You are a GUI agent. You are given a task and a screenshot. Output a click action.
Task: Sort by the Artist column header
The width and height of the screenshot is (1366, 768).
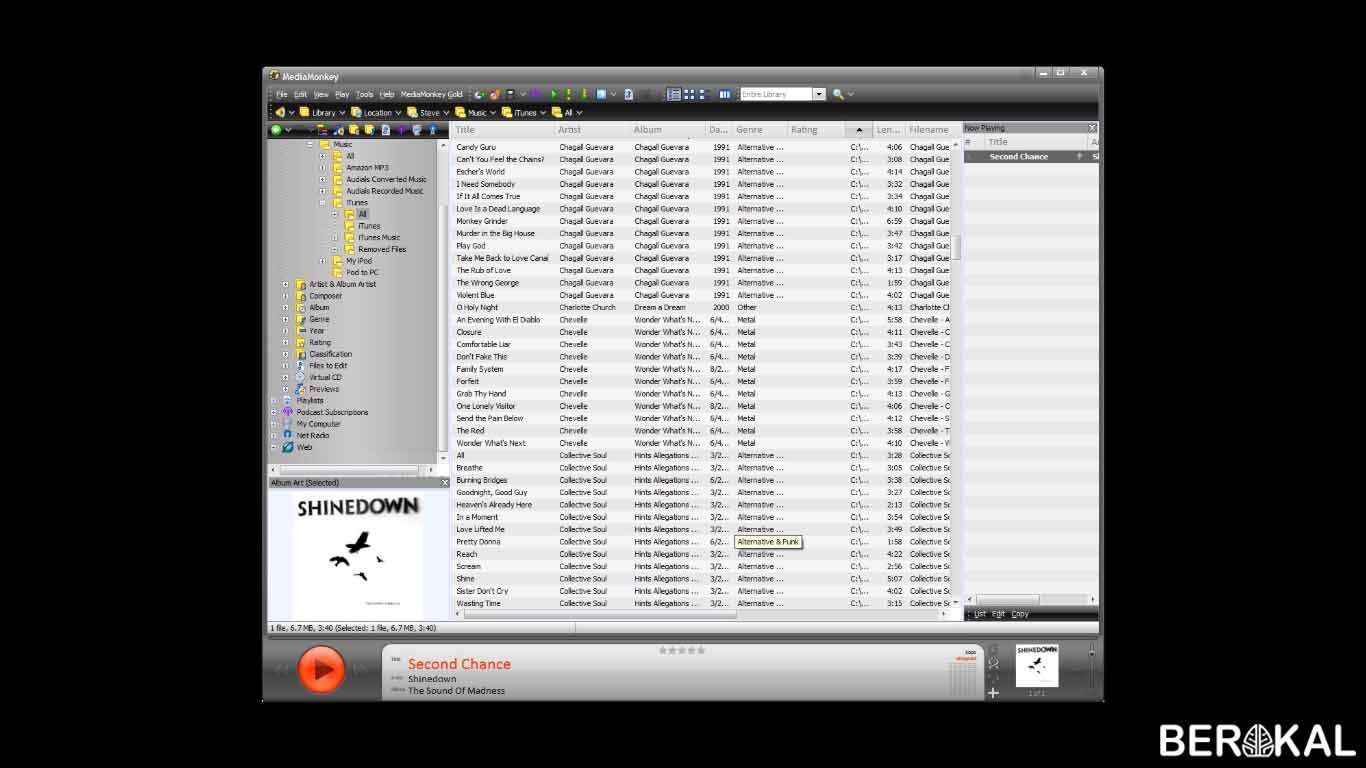592,130
